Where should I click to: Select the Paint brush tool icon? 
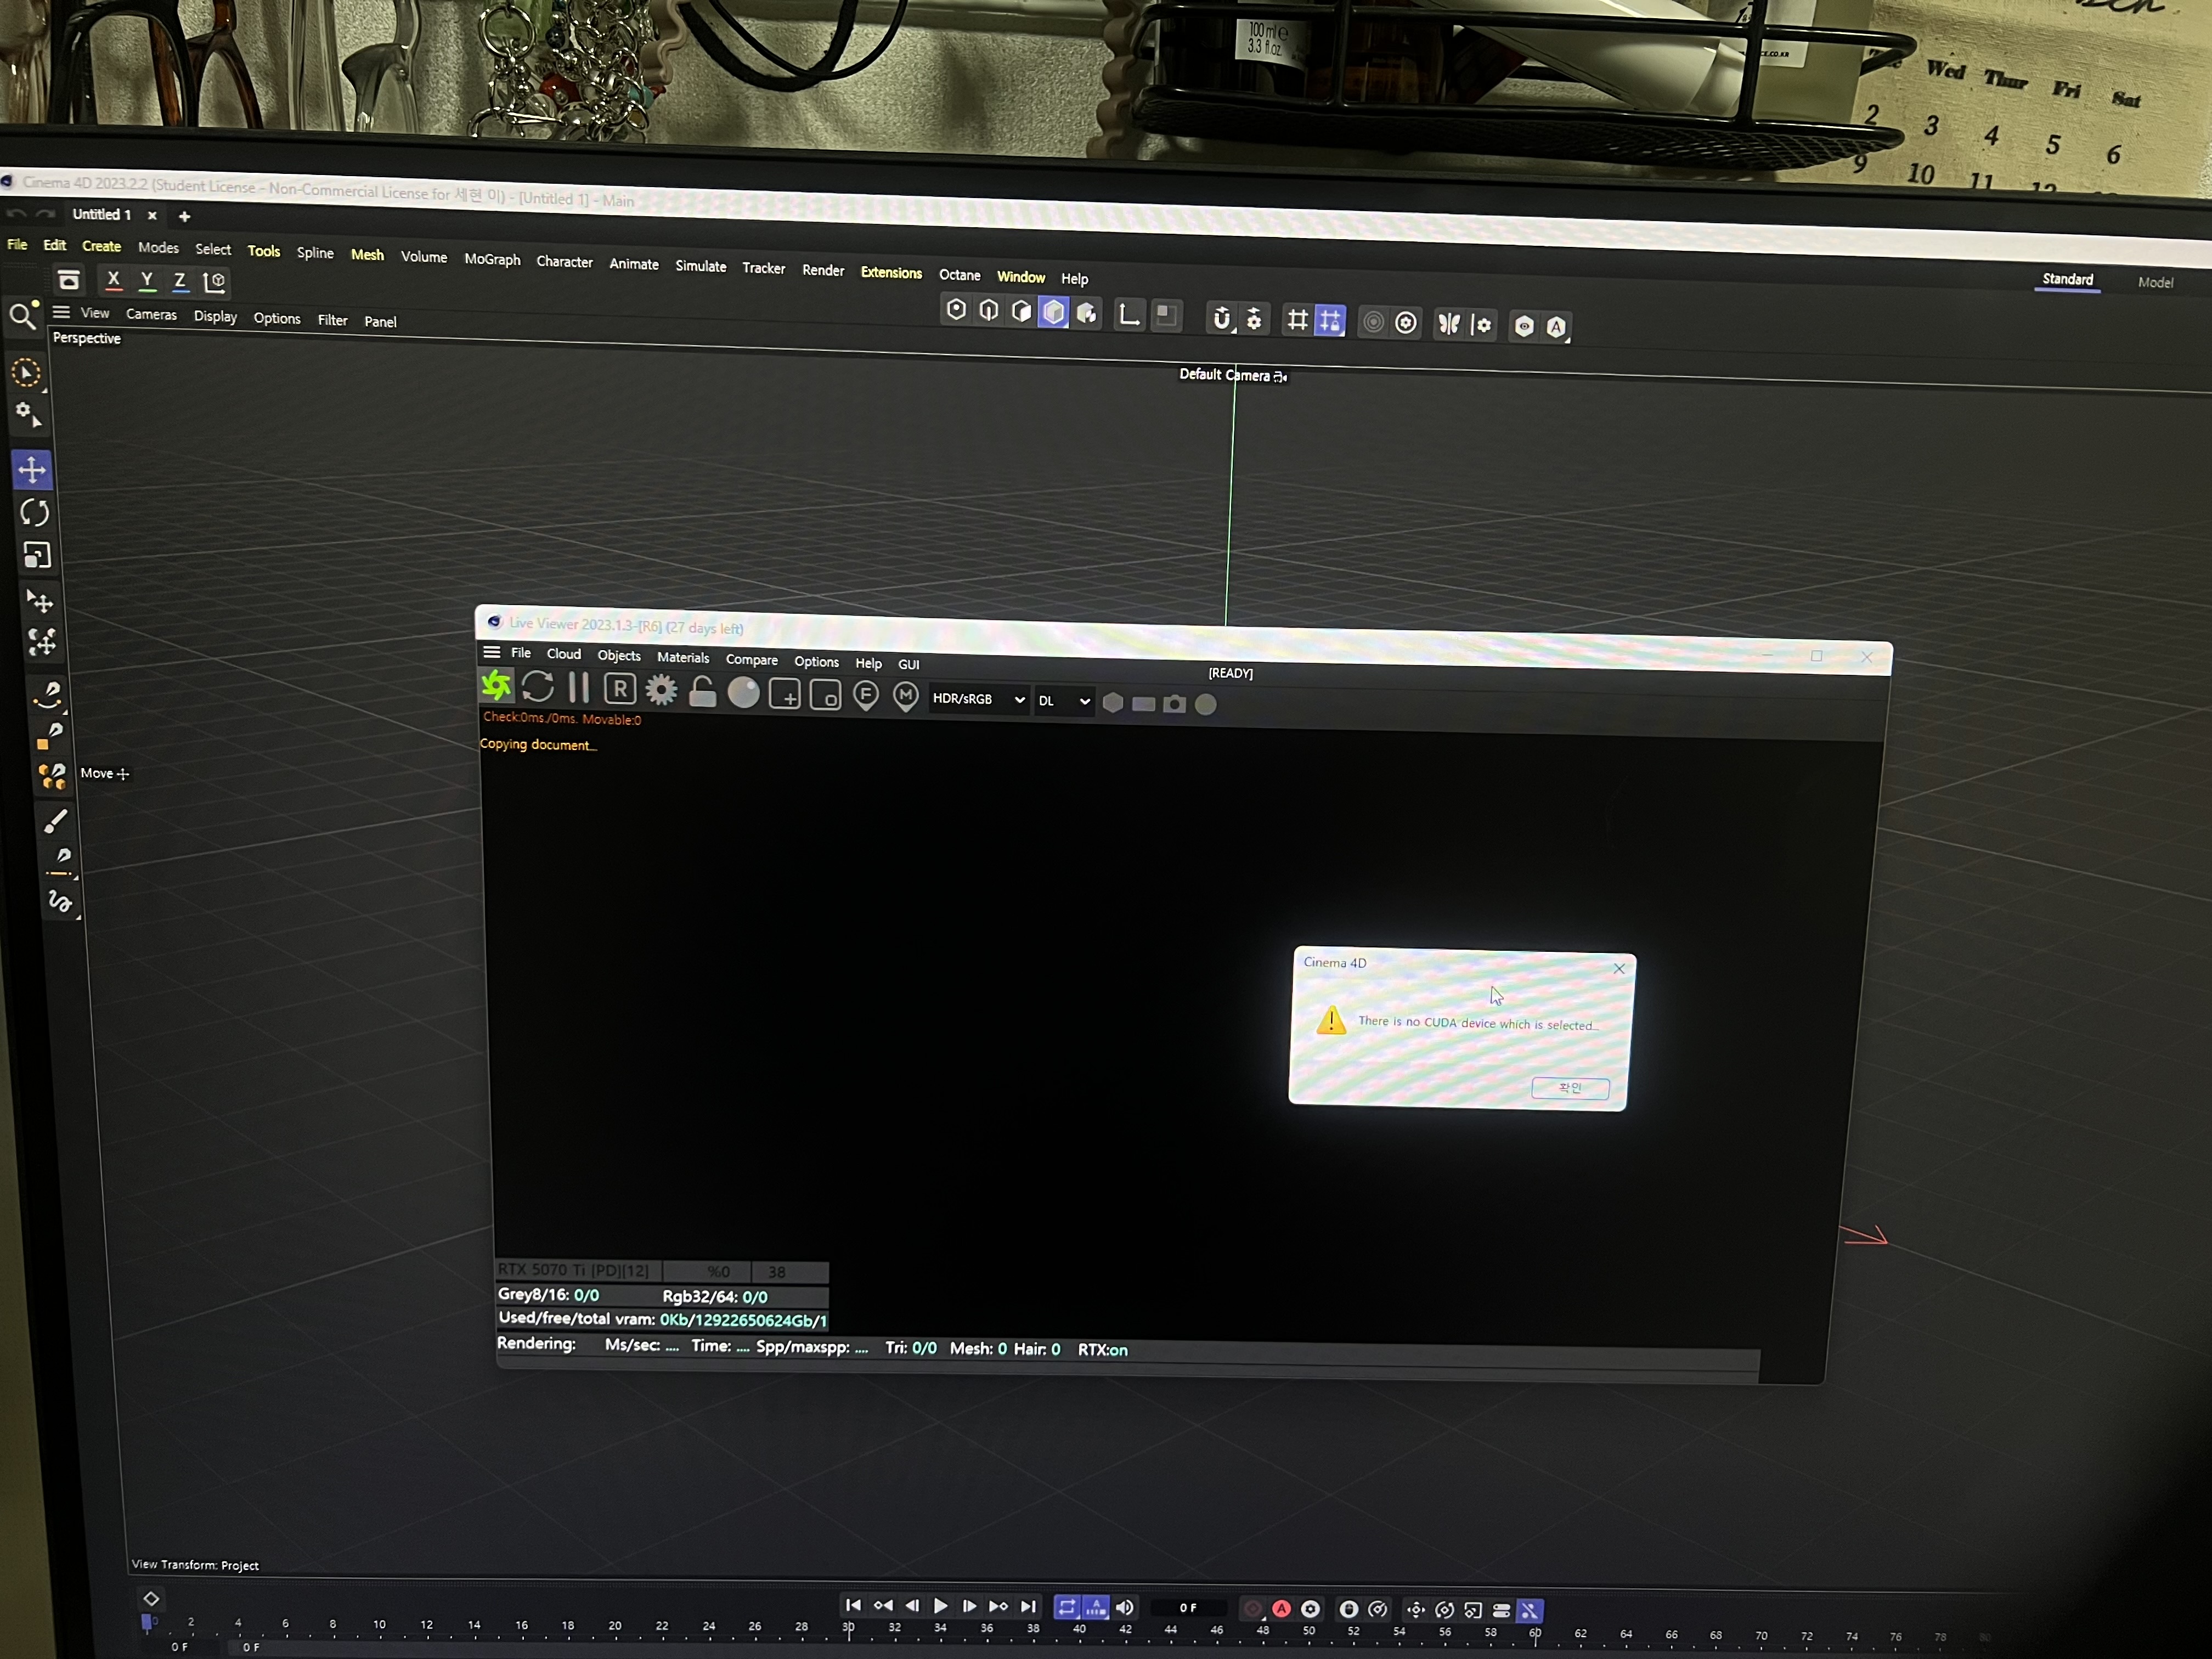click(x=56, y=822)
